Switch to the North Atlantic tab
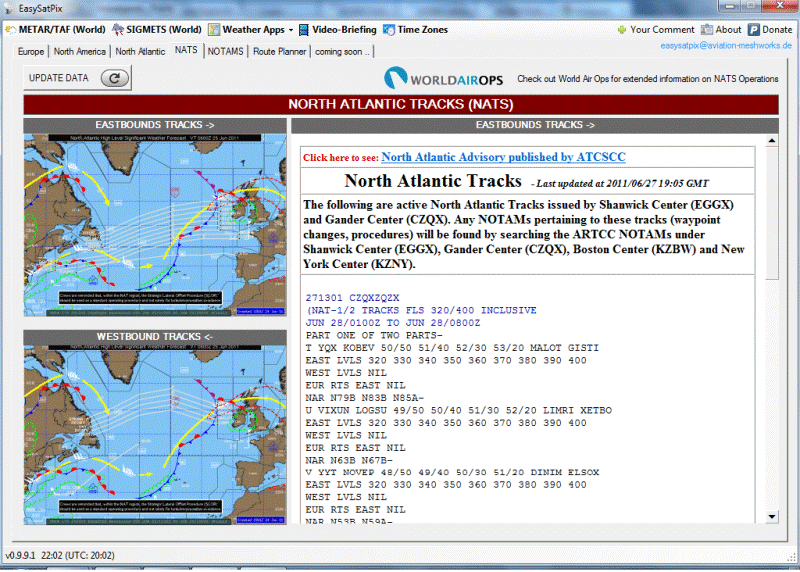Viewport: 800px width, 572px height. [140, 52]
